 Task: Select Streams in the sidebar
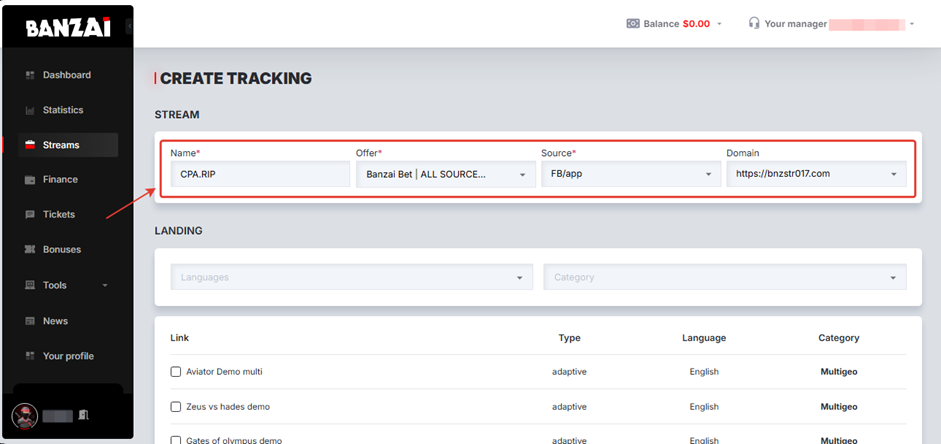(x=68, y=145)
